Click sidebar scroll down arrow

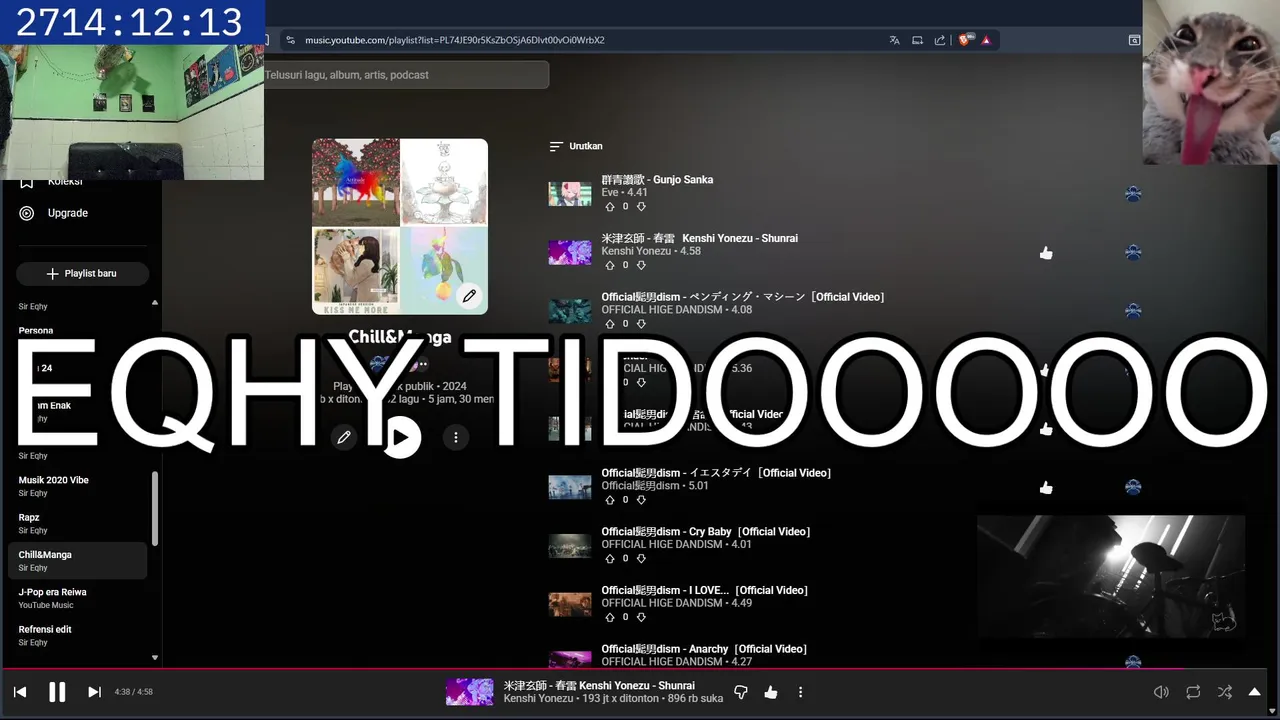click(155, 658)
